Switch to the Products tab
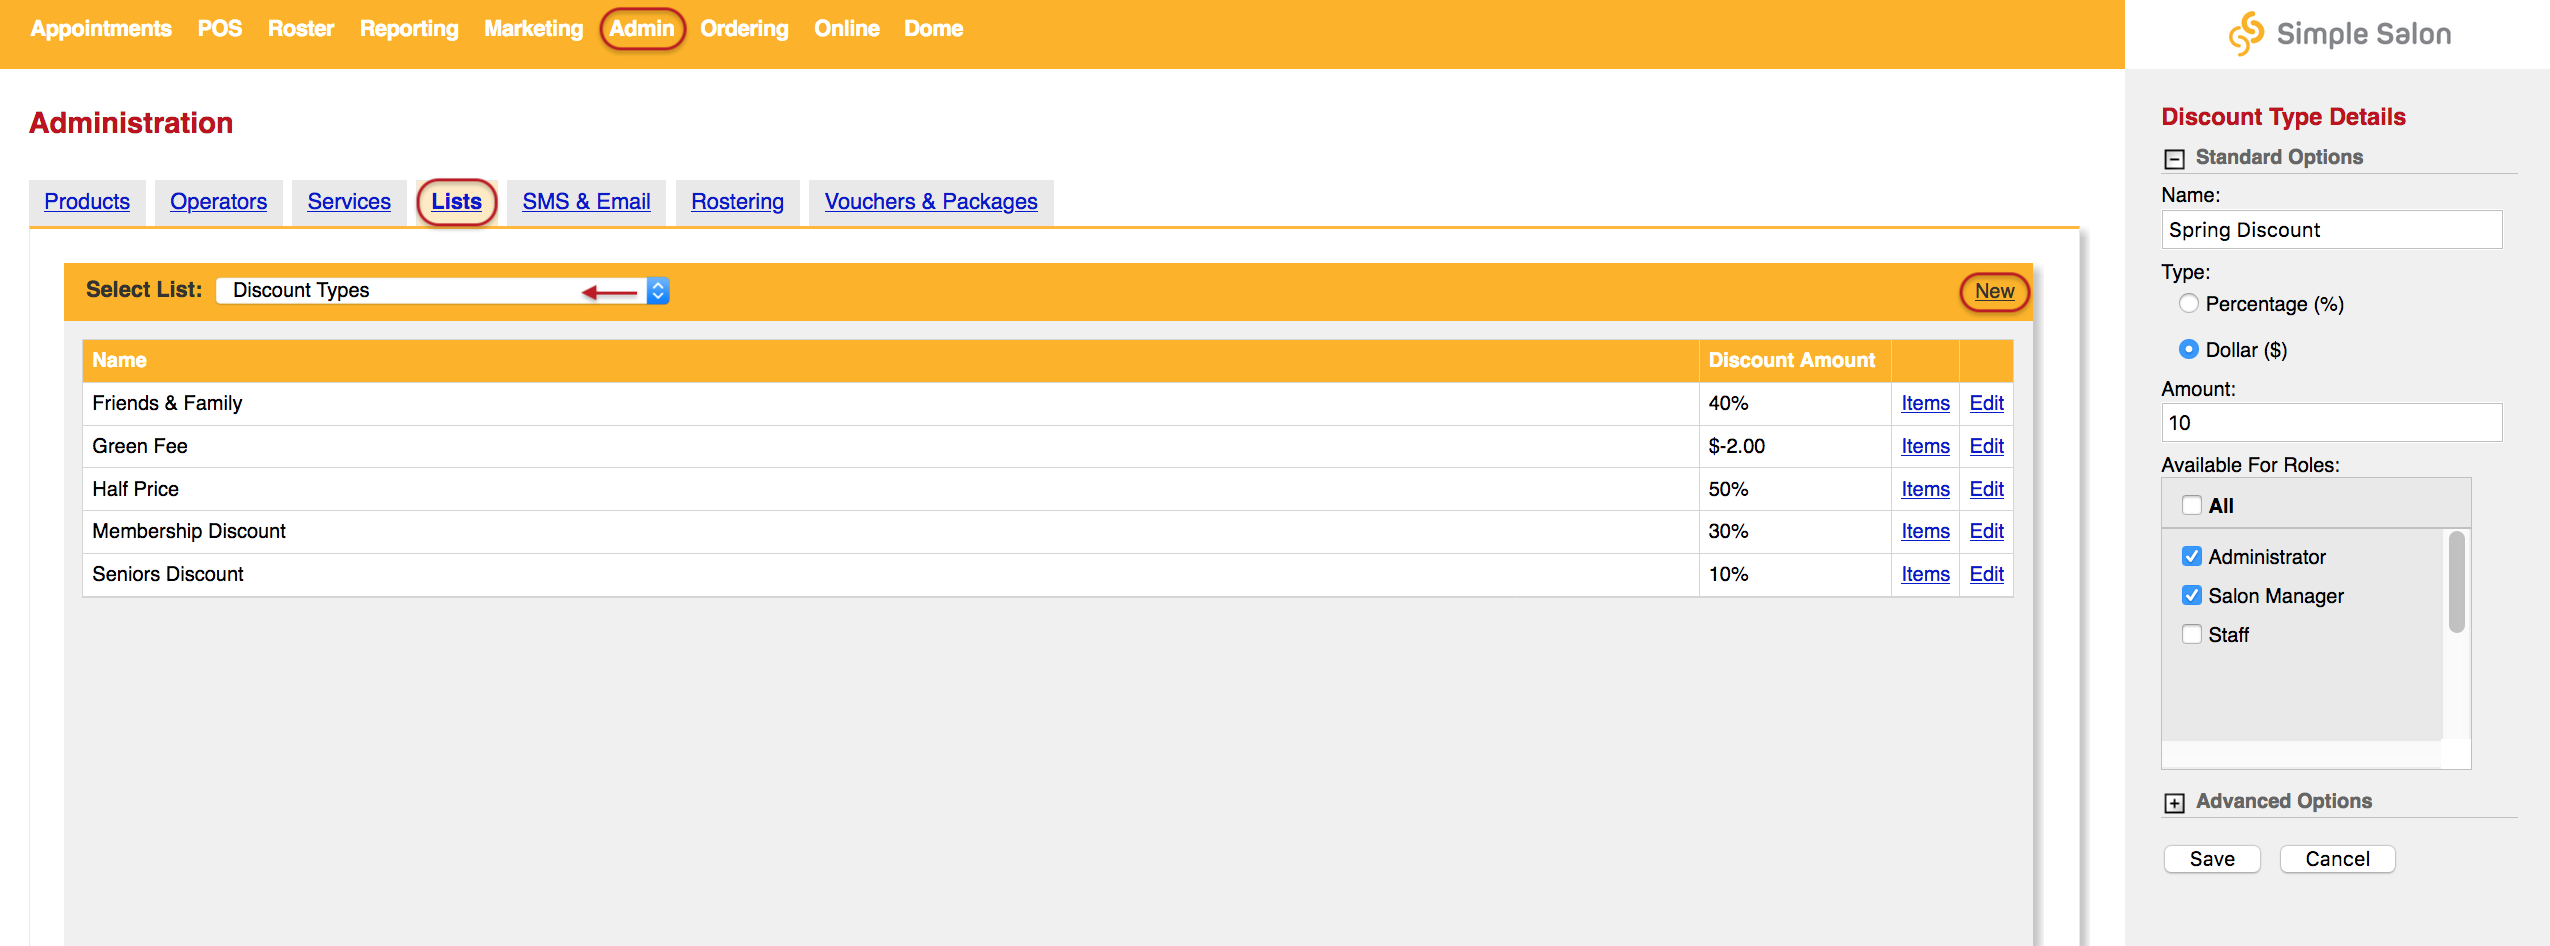This screenshot has width=2550, height=946. pyautogui.click(x=87, y=202)
